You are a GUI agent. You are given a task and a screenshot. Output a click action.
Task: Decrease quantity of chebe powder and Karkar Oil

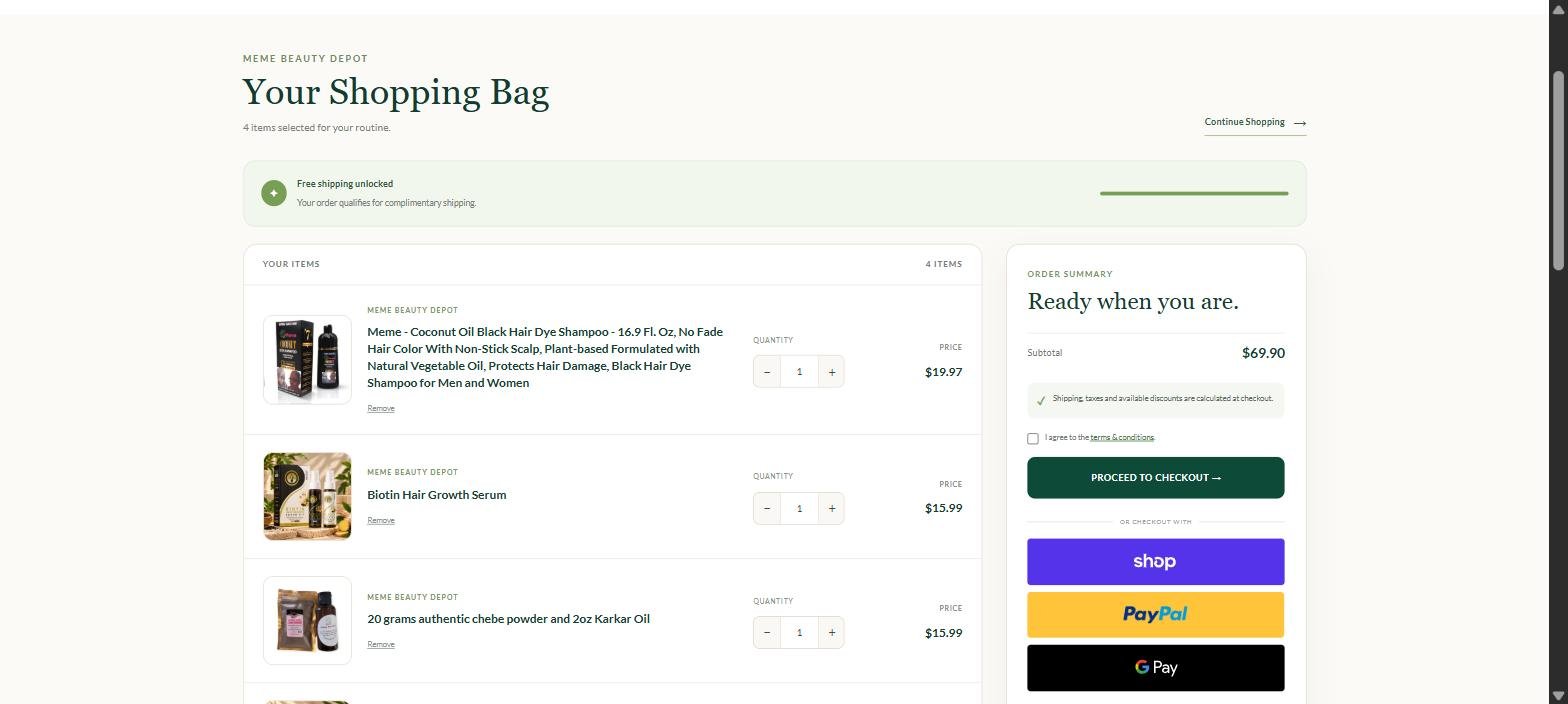[767, 632]
